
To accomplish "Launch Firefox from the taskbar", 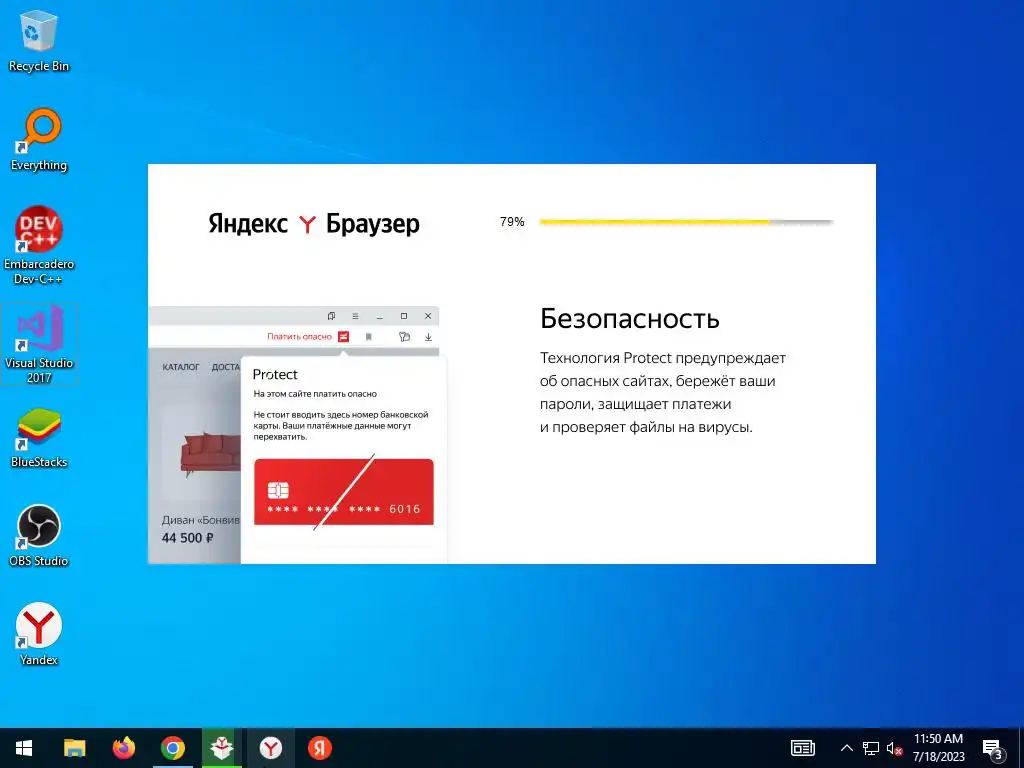I will pos(123,748).
